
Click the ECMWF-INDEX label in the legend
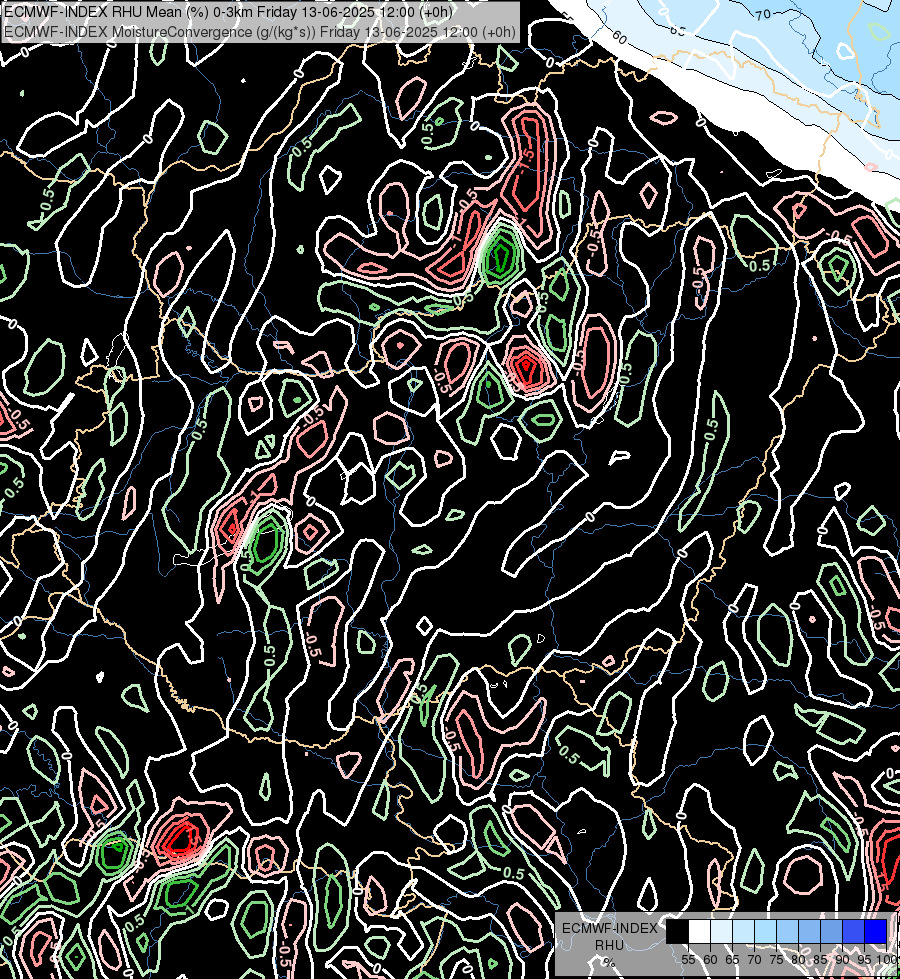[610, 928]
